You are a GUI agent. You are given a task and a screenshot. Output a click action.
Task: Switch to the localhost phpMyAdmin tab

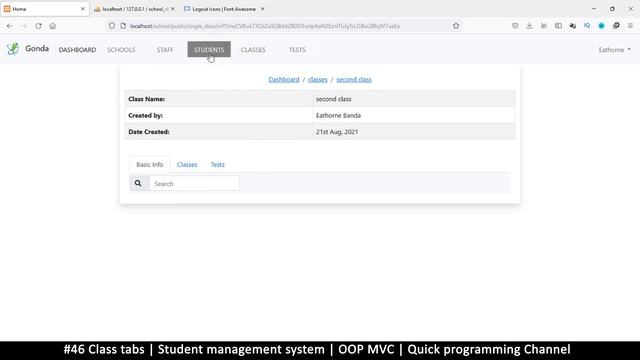[134, 9]
